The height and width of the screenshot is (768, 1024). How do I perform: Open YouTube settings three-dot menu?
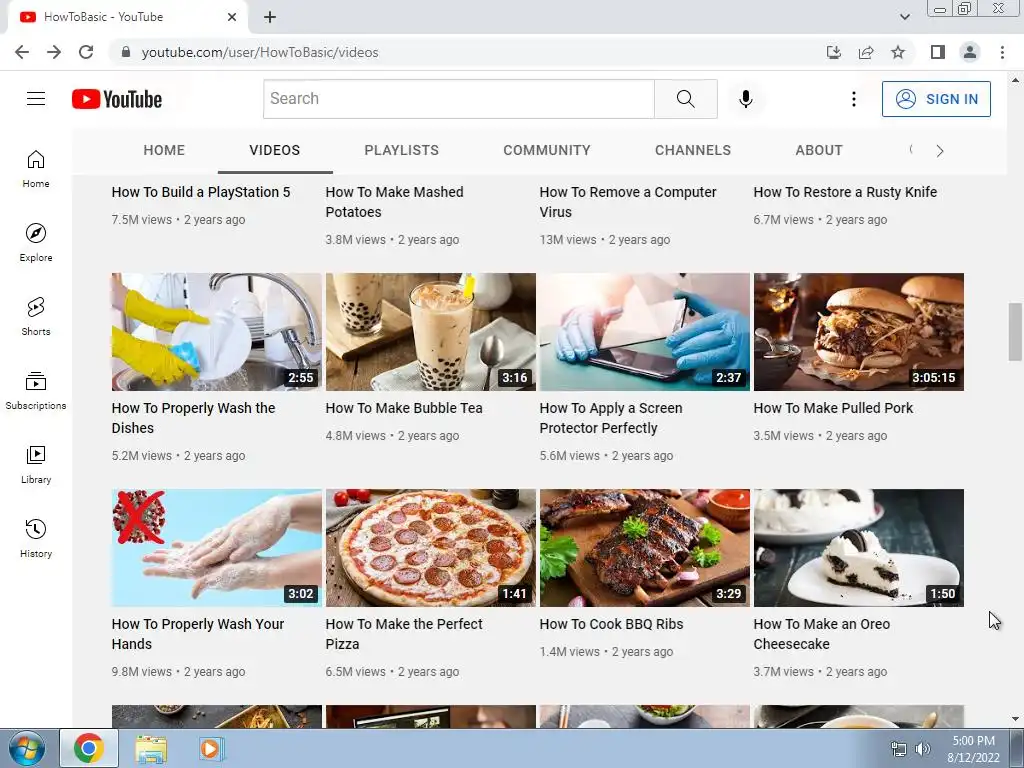[854, 99]
